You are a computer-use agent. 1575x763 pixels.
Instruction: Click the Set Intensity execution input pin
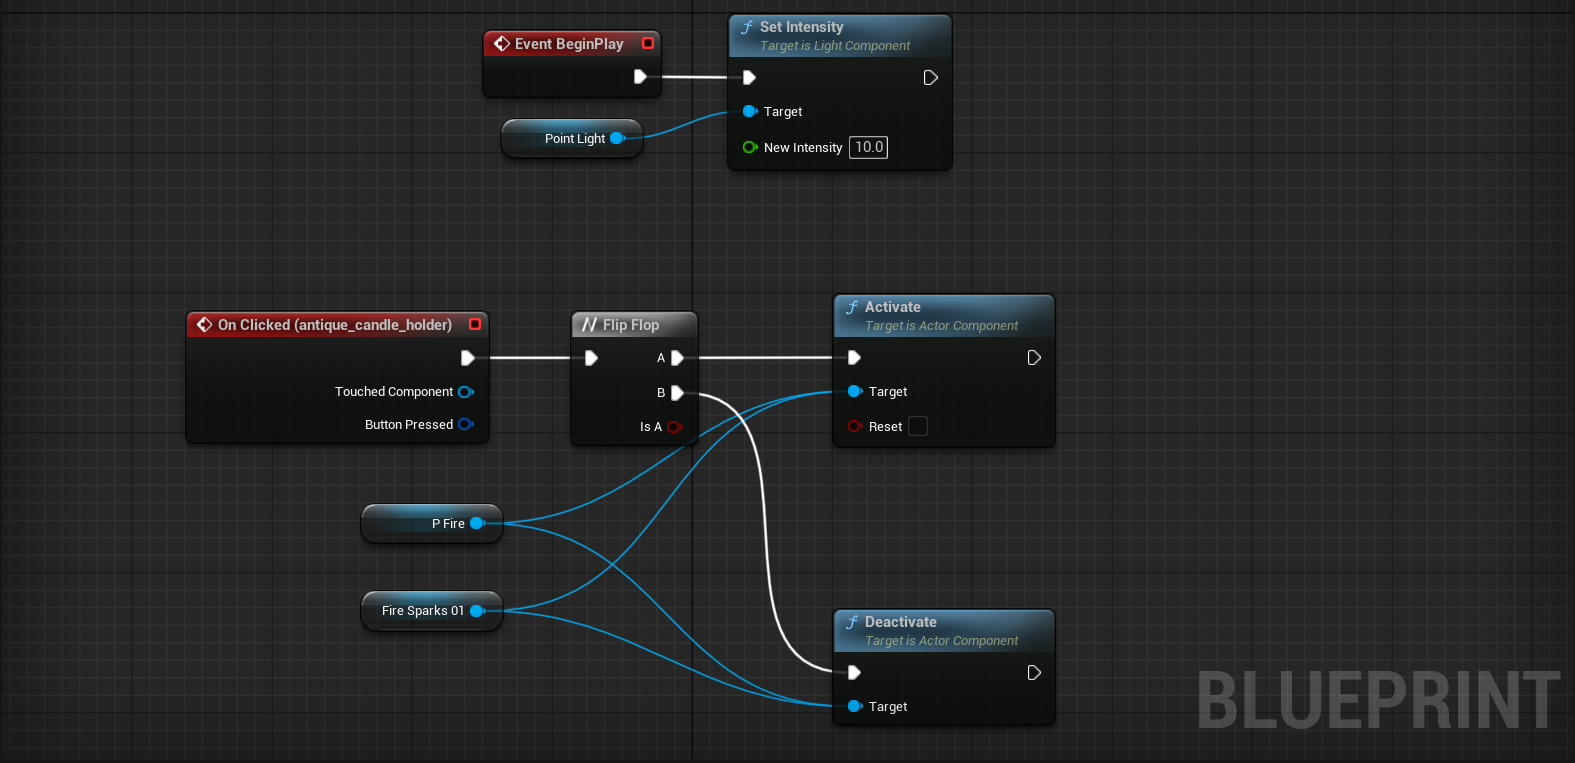(749, 78)
